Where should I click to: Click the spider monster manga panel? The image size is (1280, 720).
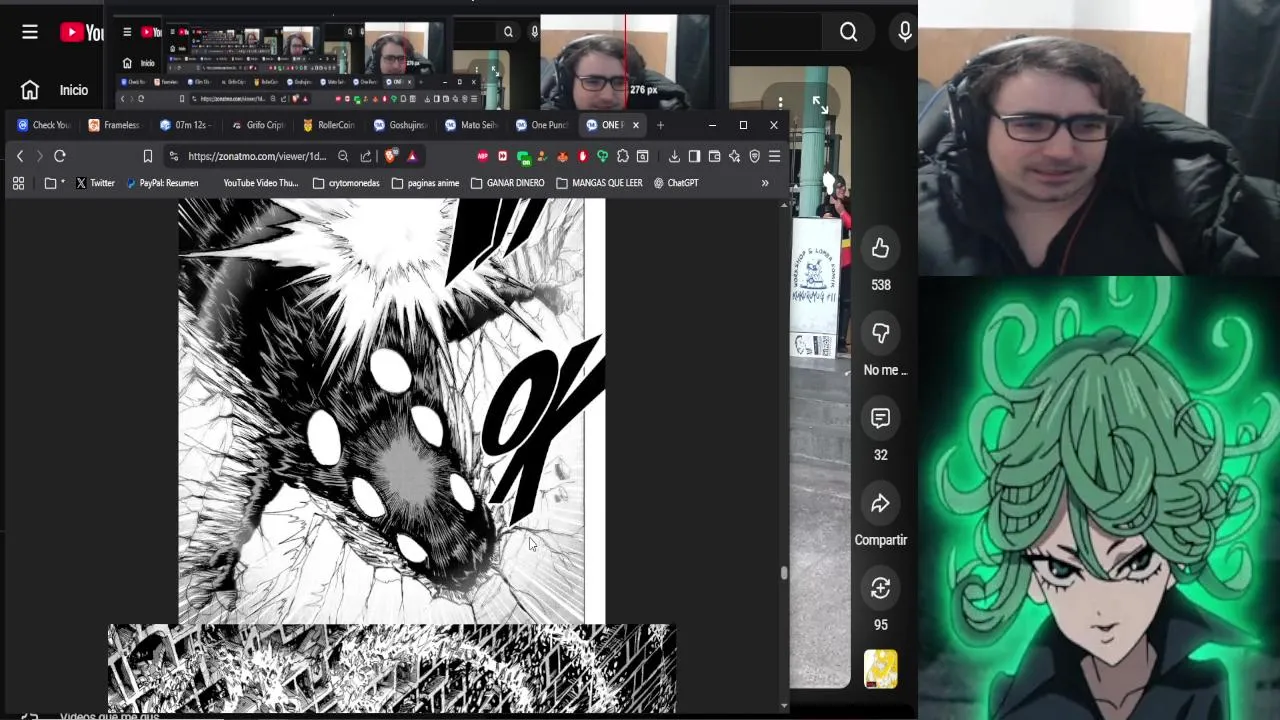click(392, 411)
